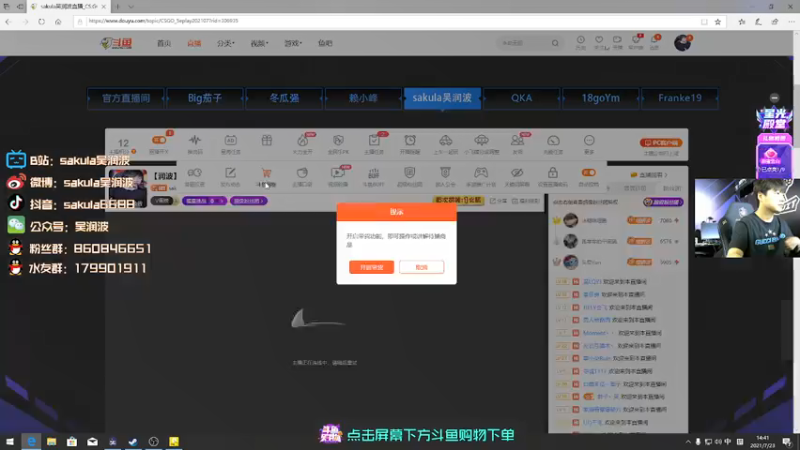Click the orange confirm button in dialog
The height and width of the screenshot is (450, 800).
tap(371, 267)
